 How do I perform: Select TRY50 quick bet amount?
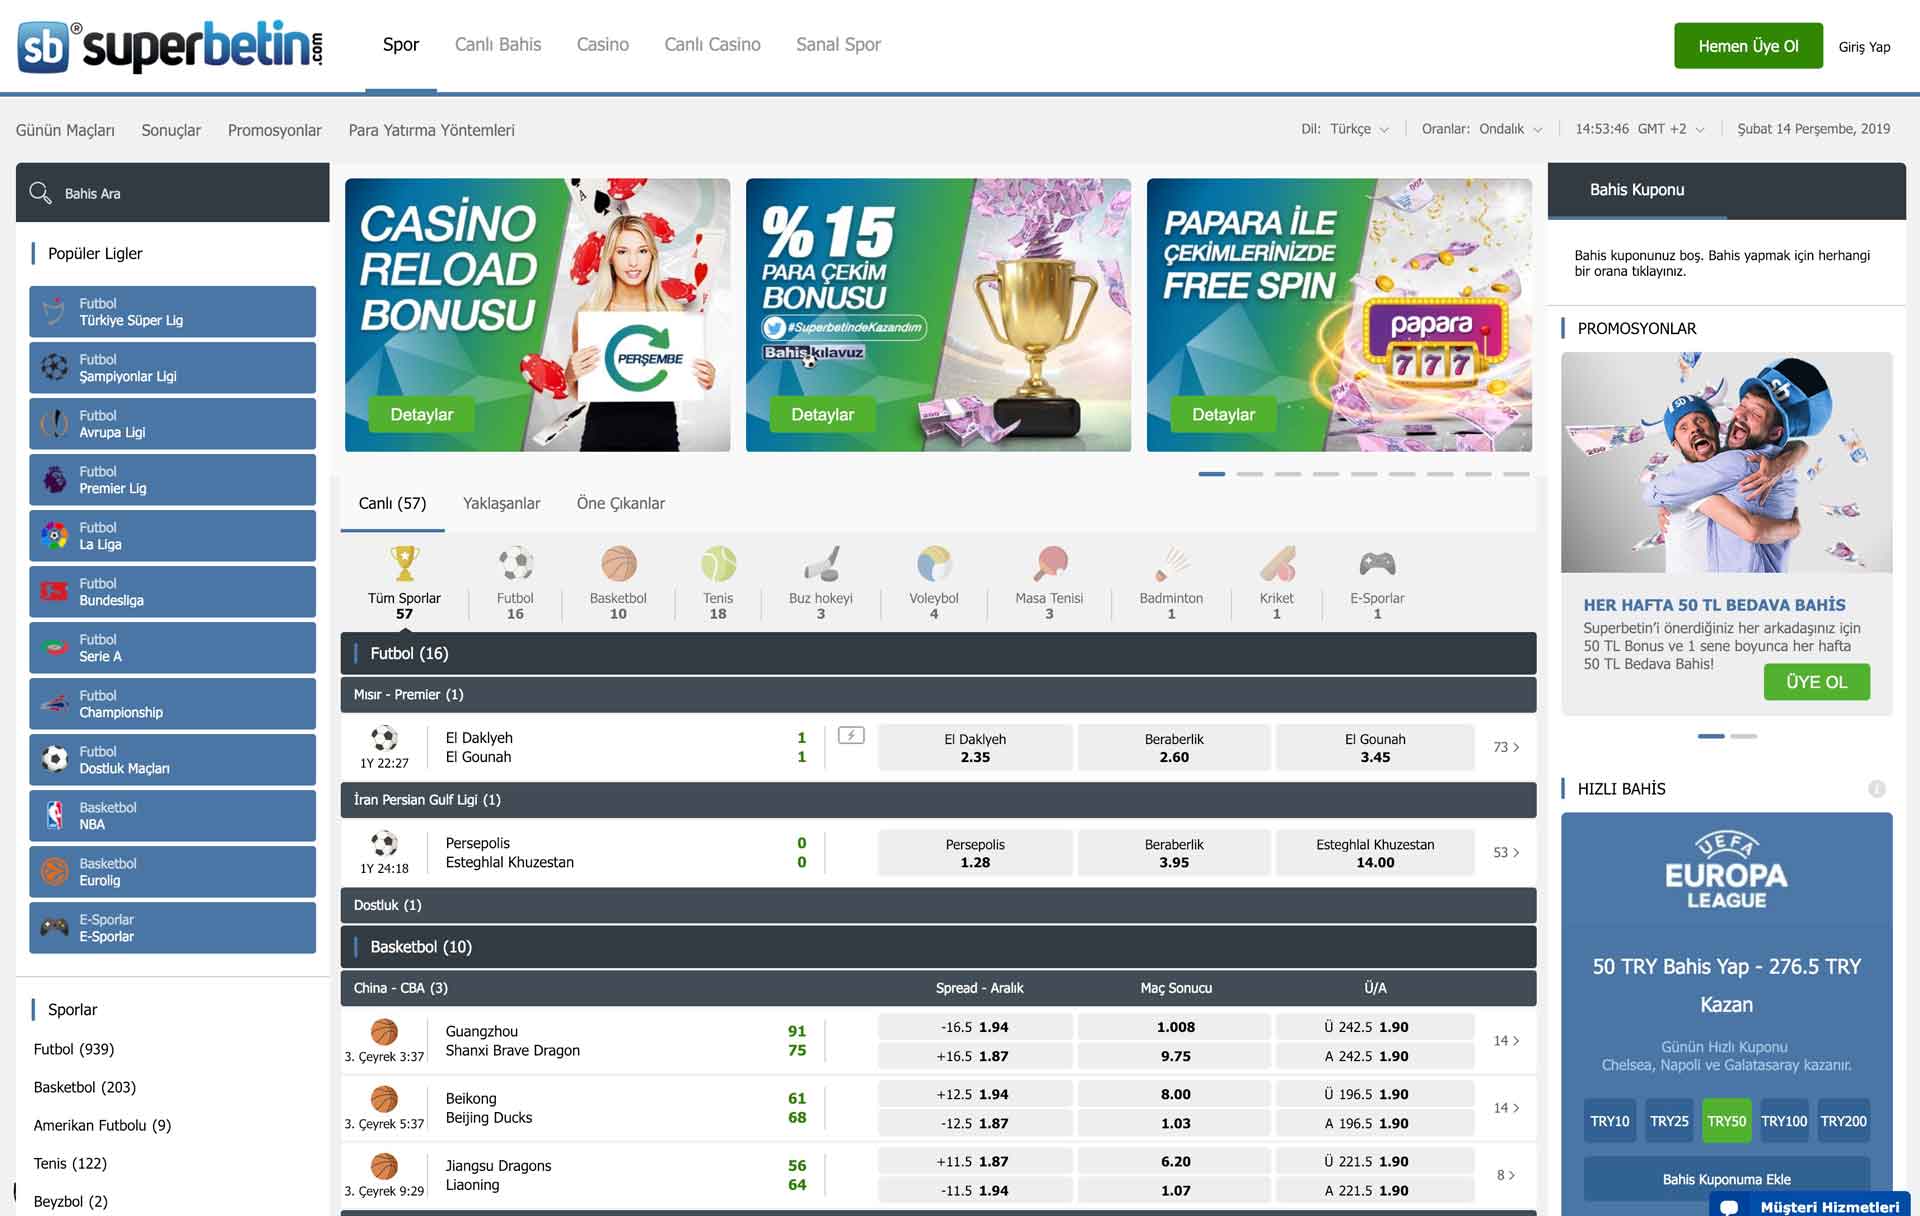tap(1726, 1121)
